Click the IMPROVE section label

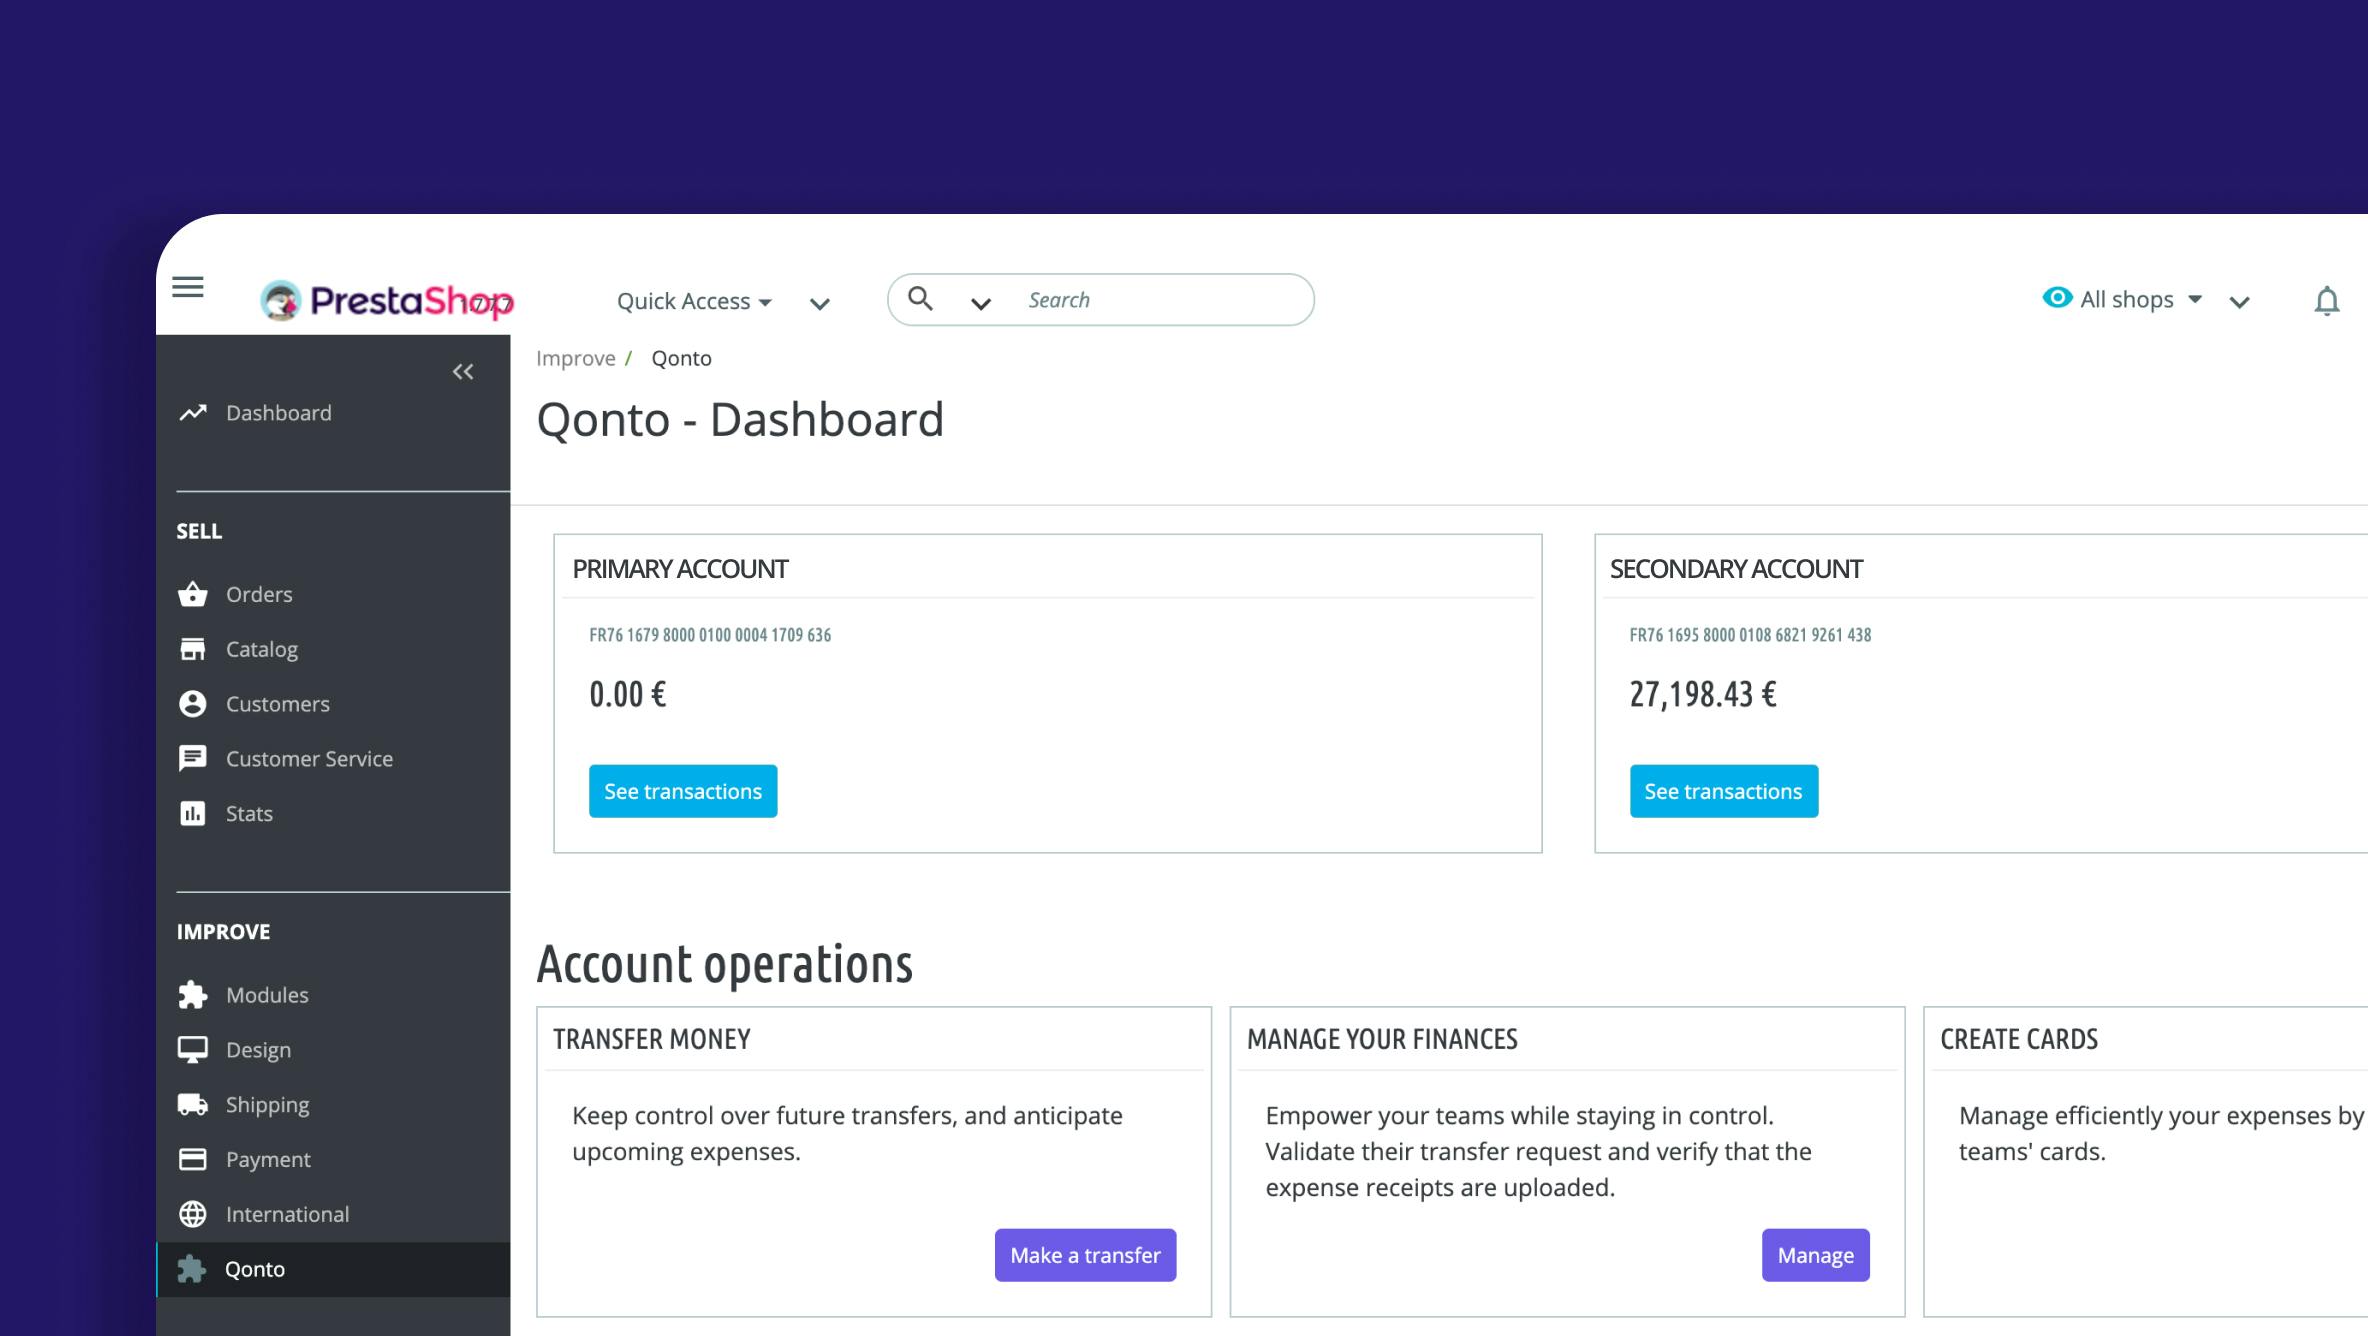223,932
